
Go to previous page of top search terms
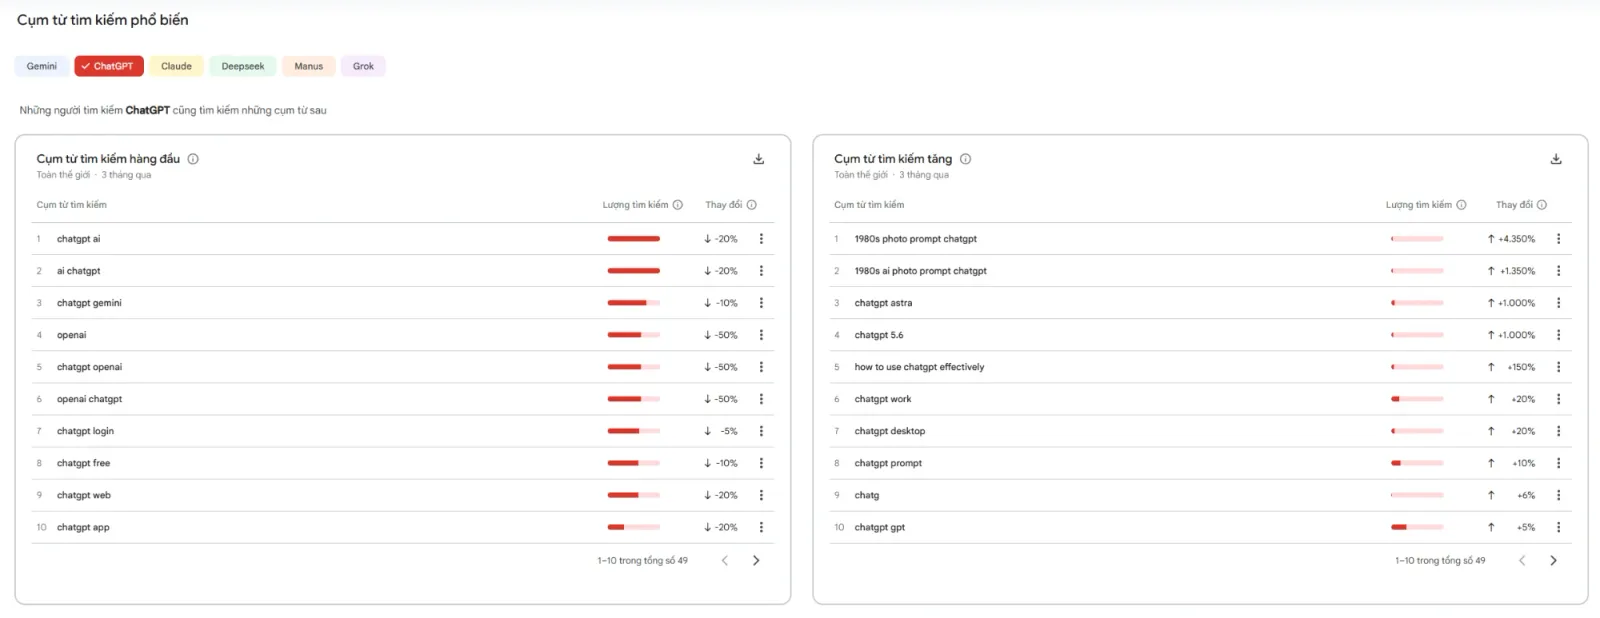[725, 561]
